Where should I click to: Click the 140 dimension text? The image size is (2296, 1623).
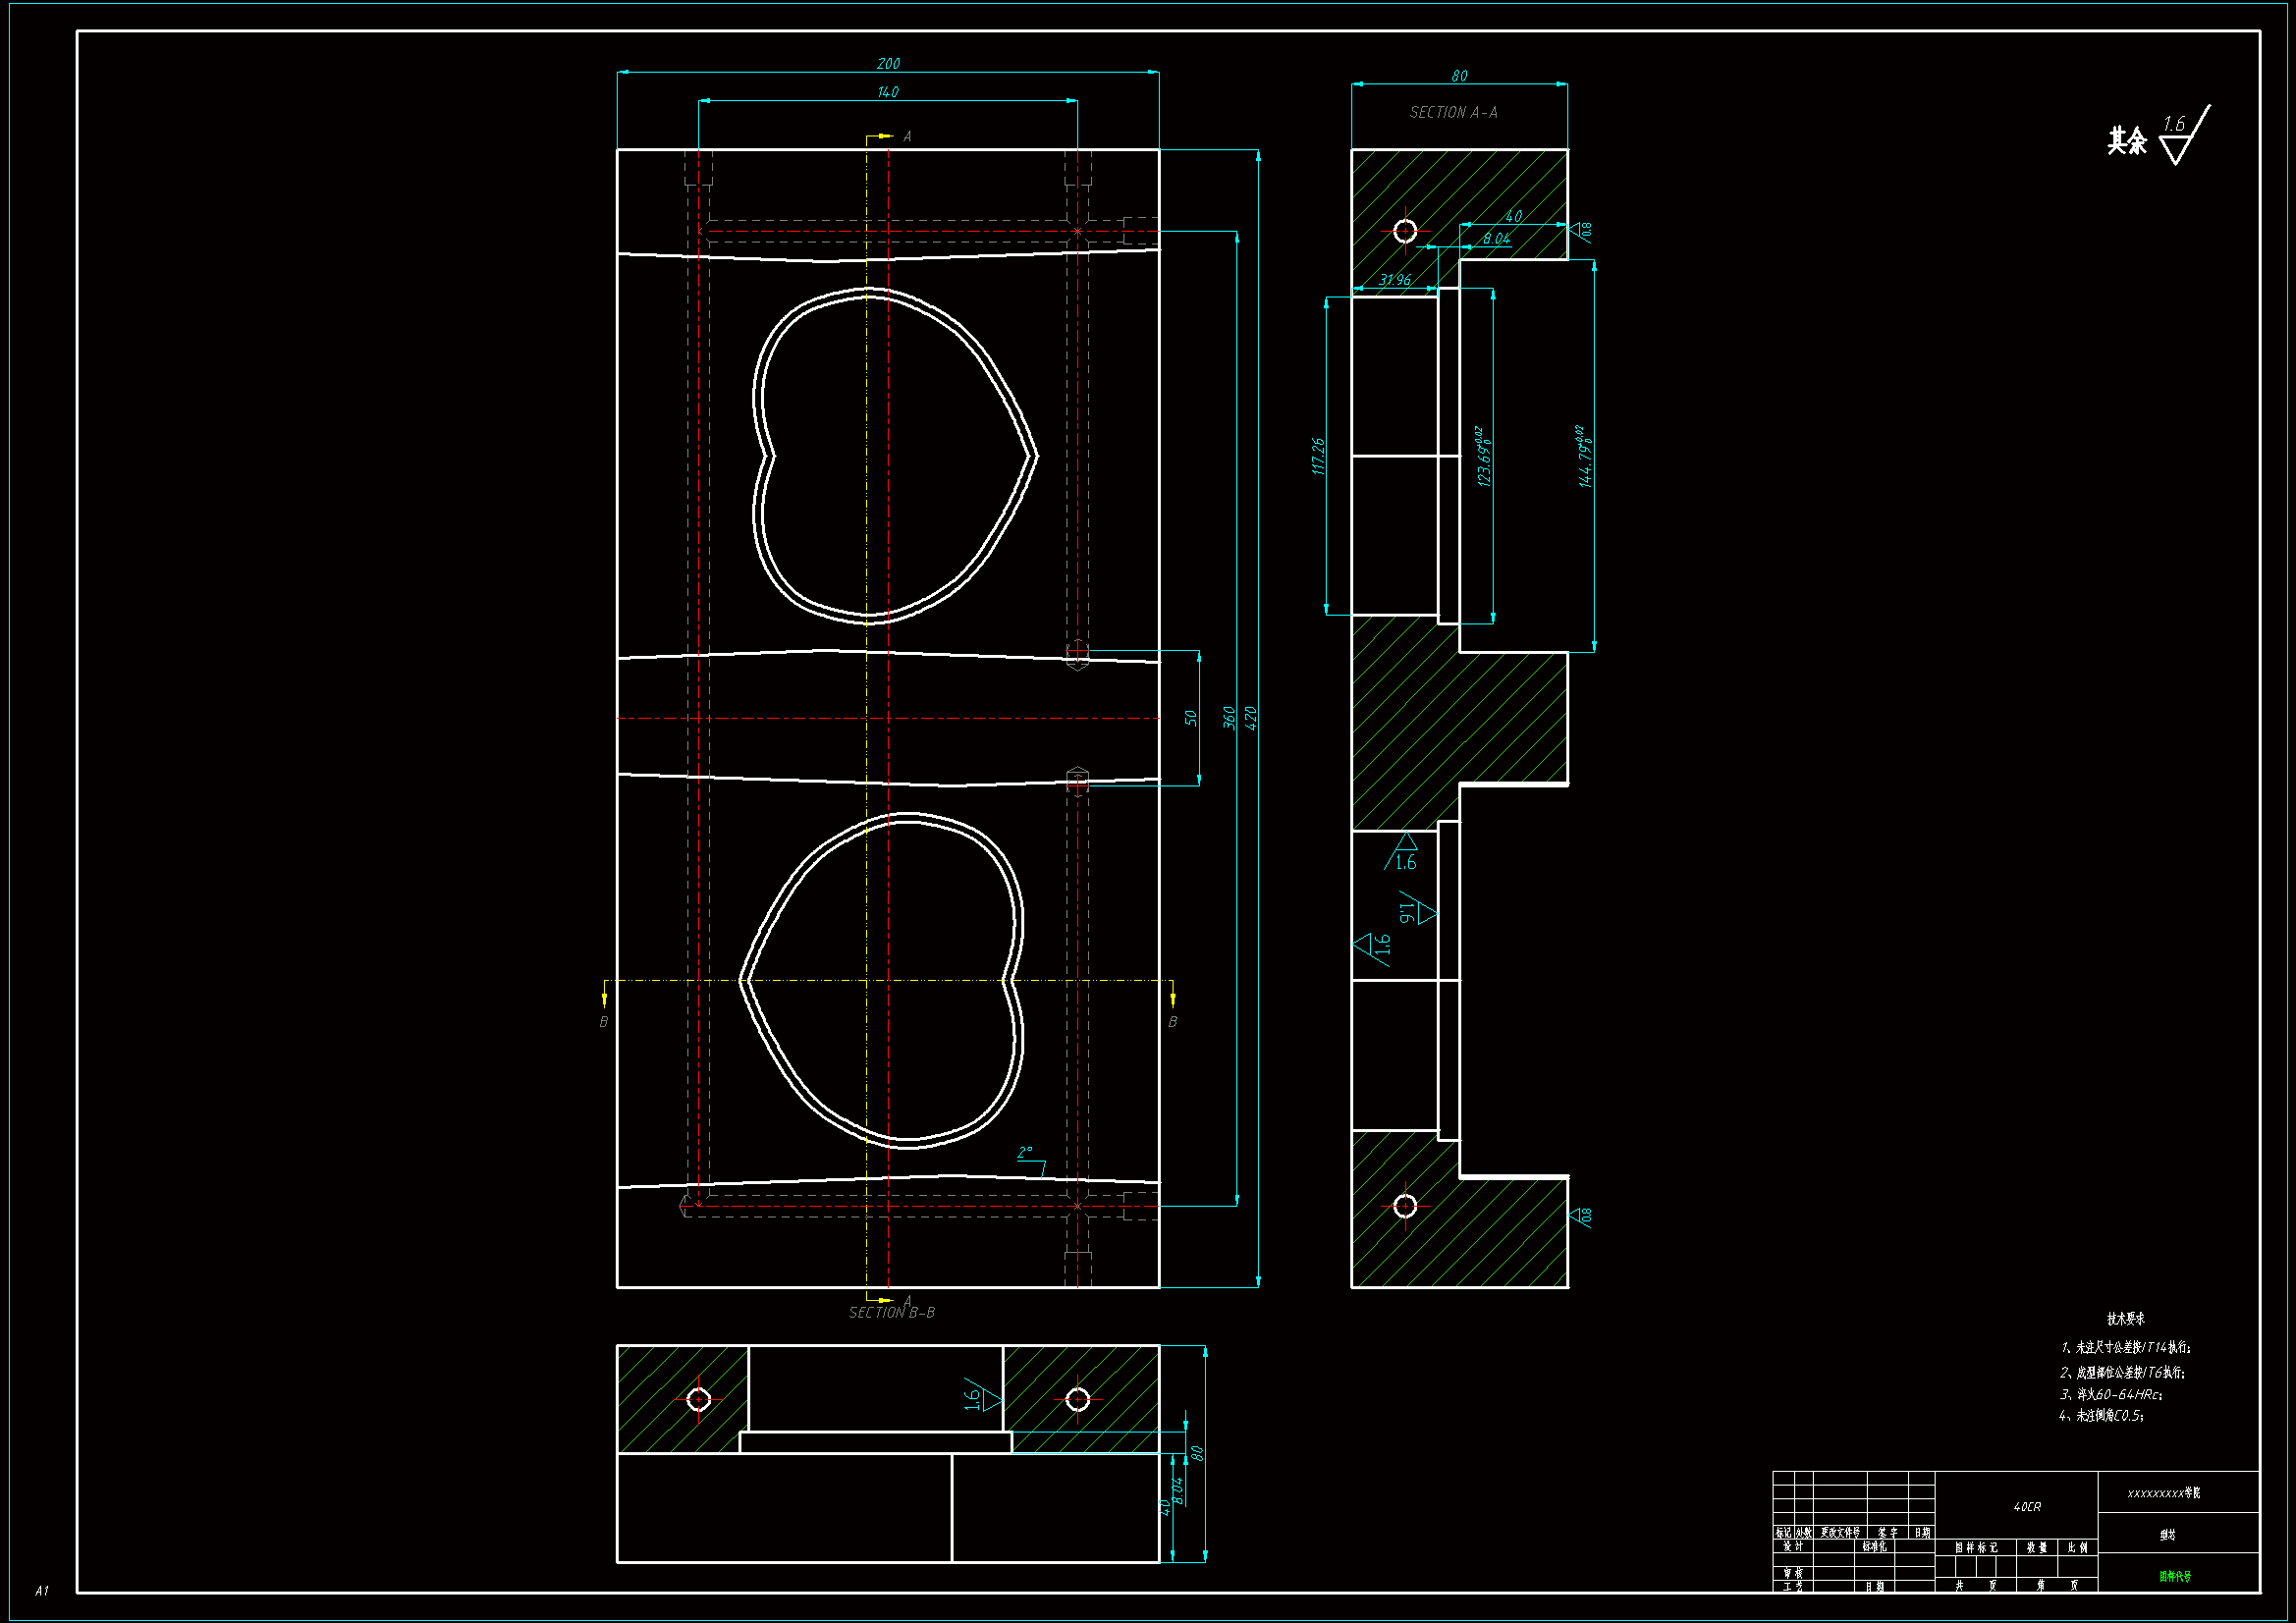888,92
